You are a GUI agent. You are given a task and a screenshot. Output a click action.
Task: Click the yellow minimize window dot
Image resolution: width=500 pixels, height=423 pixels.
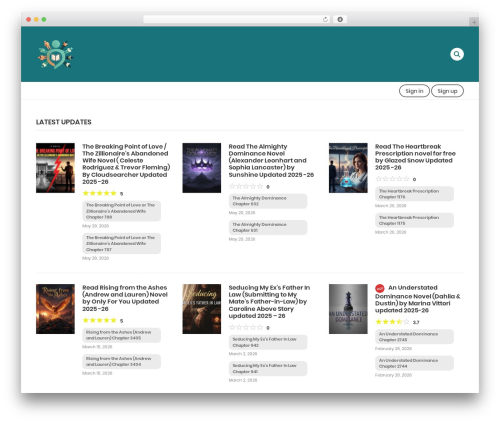click(36, 19)
